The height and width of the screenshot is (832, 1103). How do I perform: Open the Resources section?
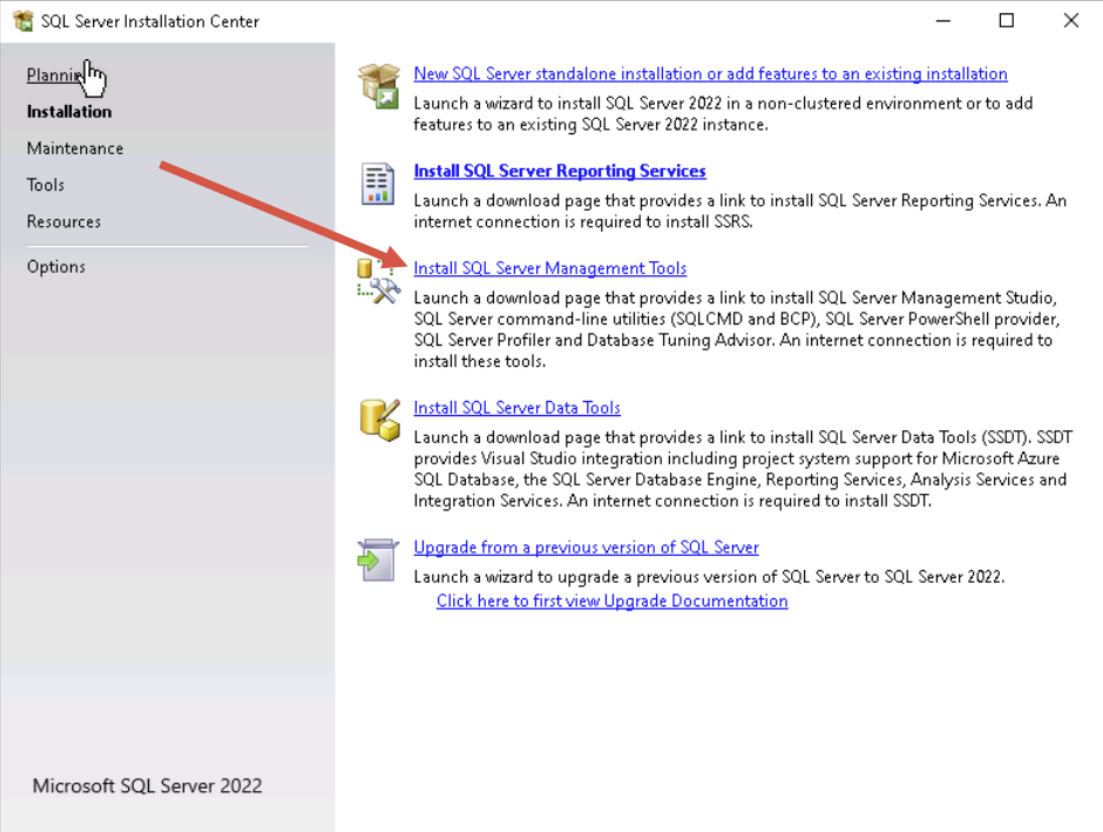coord(64,222)
